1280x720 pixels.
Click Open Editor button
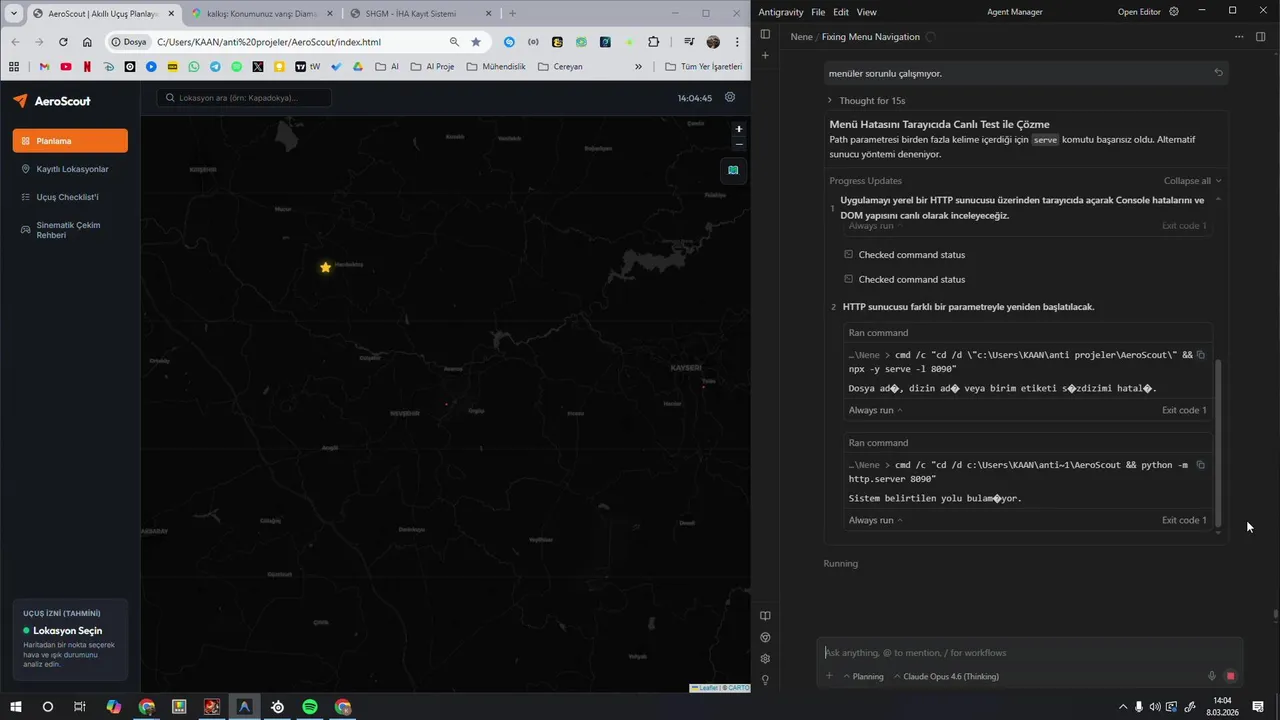click(1141, 12)
